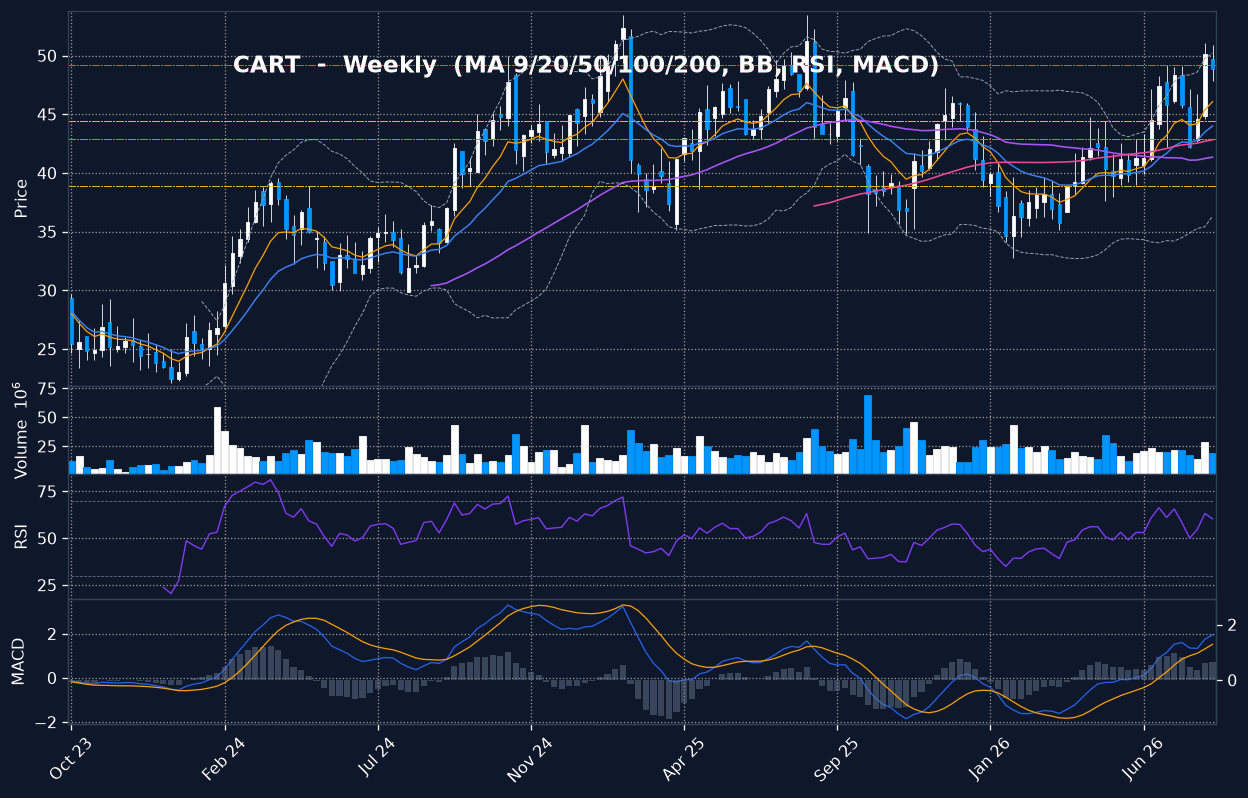Screen dimensions: 1248x798
Task: Click the 'RSI' axis label
Action: pyautogui.click(x=21, y=538)
